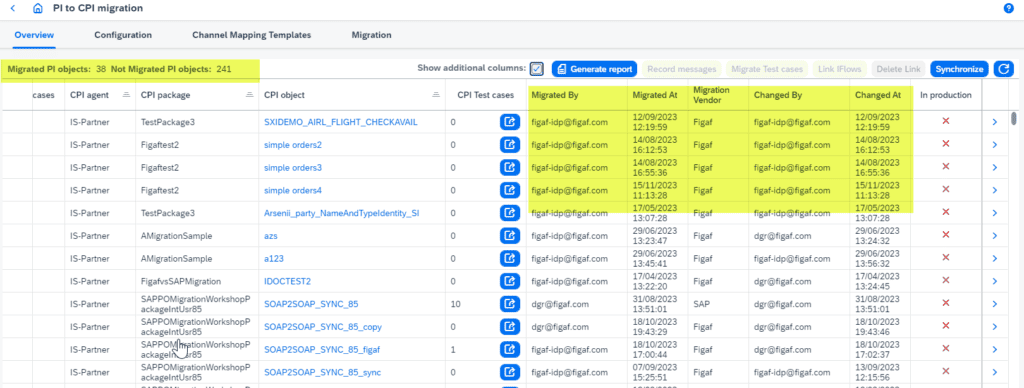Expand row details chevron for simple orders3

coord(995,168)
